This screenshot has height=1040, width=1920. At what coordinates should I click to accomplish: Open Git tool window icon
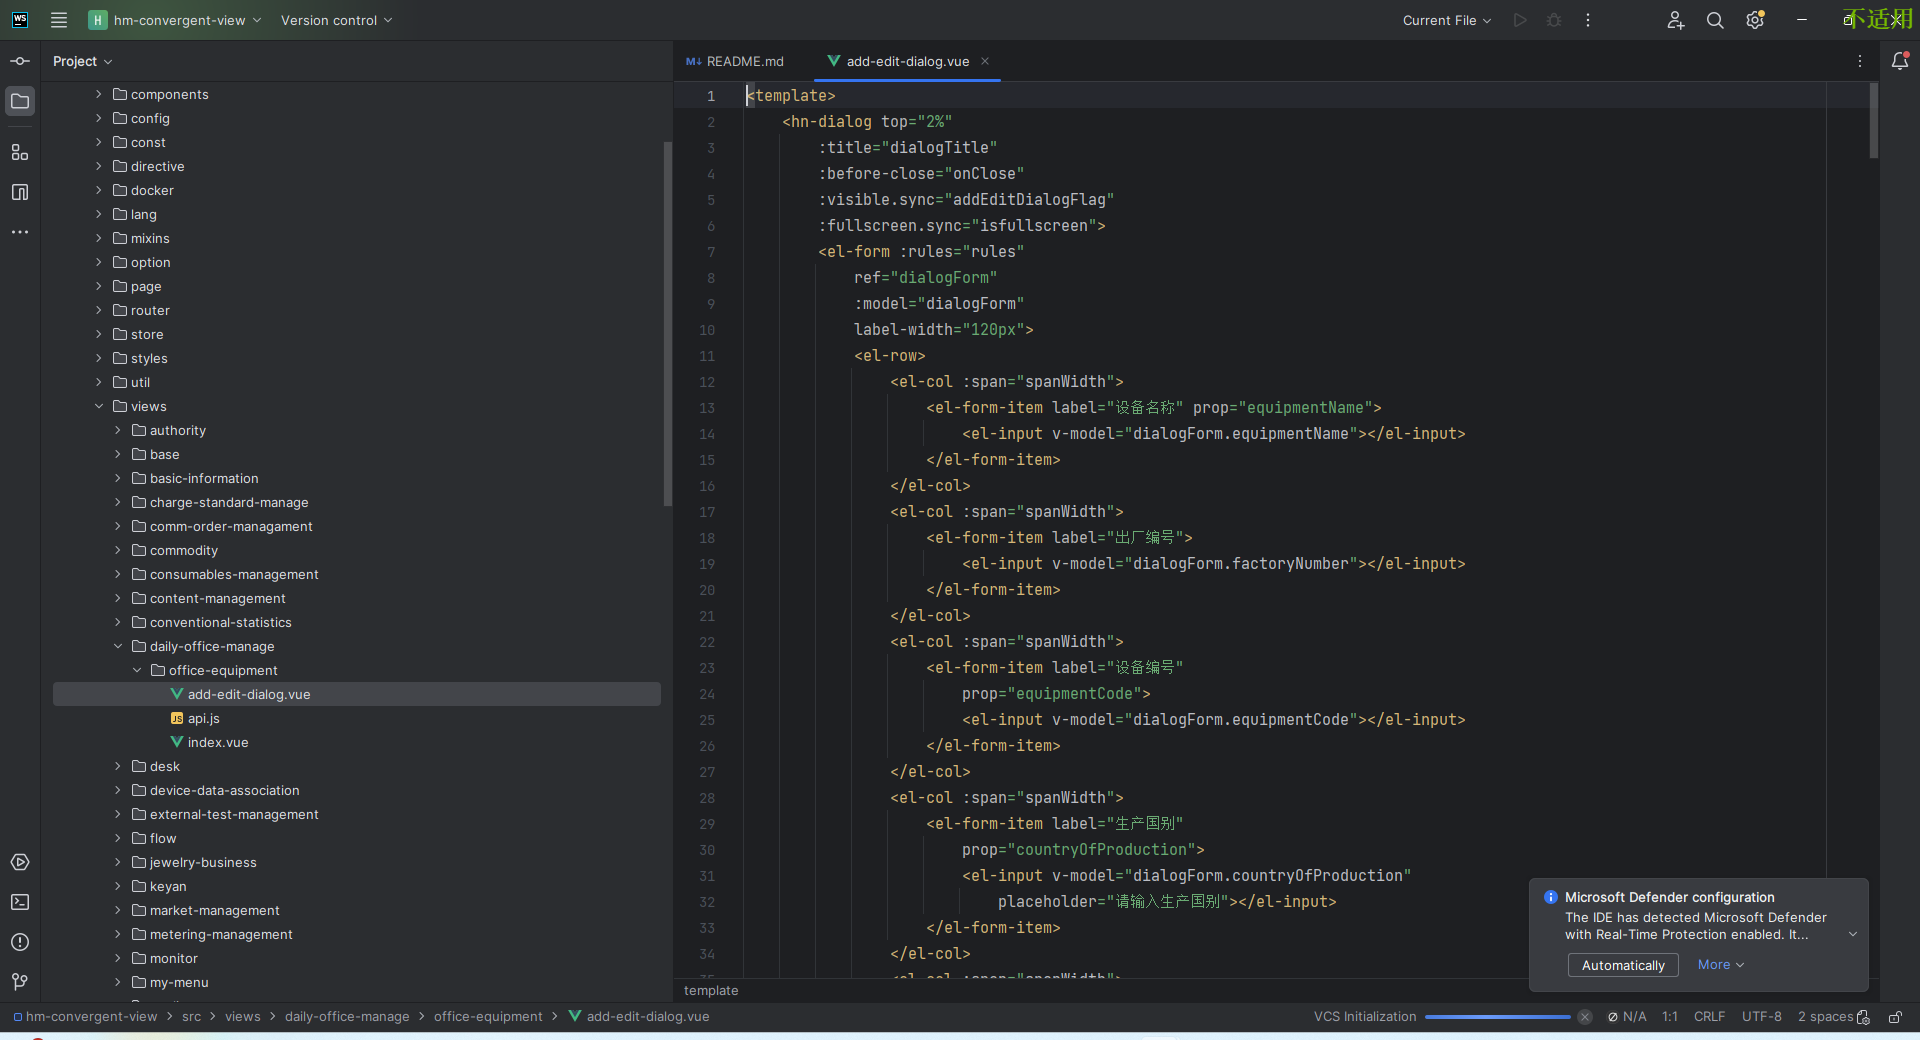pyautogui.click(x=20, y=982)
